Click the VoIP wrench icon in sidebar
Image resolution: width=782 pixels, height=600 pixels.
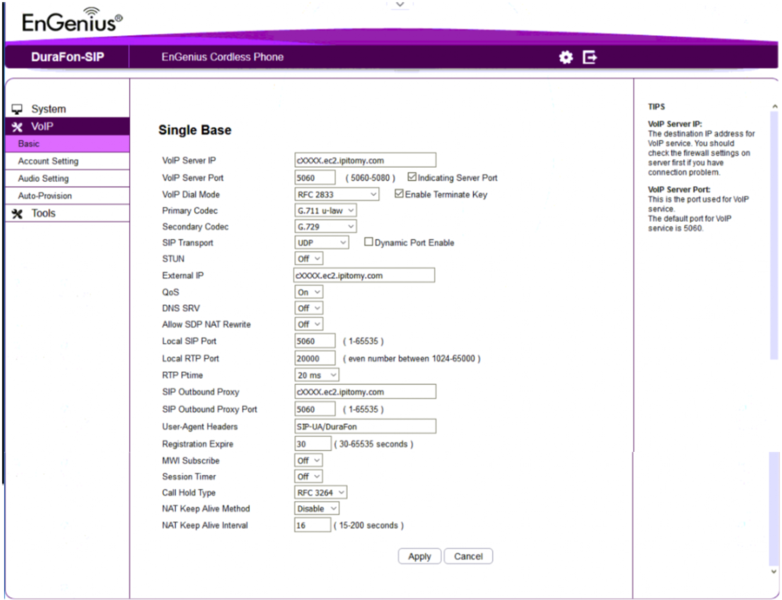coord(16,127)
